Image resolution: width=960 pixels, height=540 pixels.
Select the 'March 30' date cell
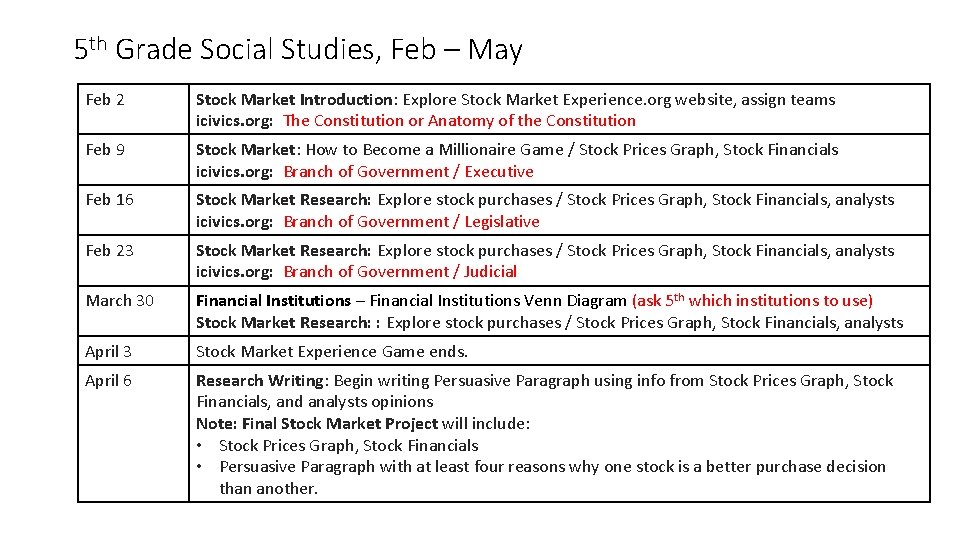click(133, 311)
